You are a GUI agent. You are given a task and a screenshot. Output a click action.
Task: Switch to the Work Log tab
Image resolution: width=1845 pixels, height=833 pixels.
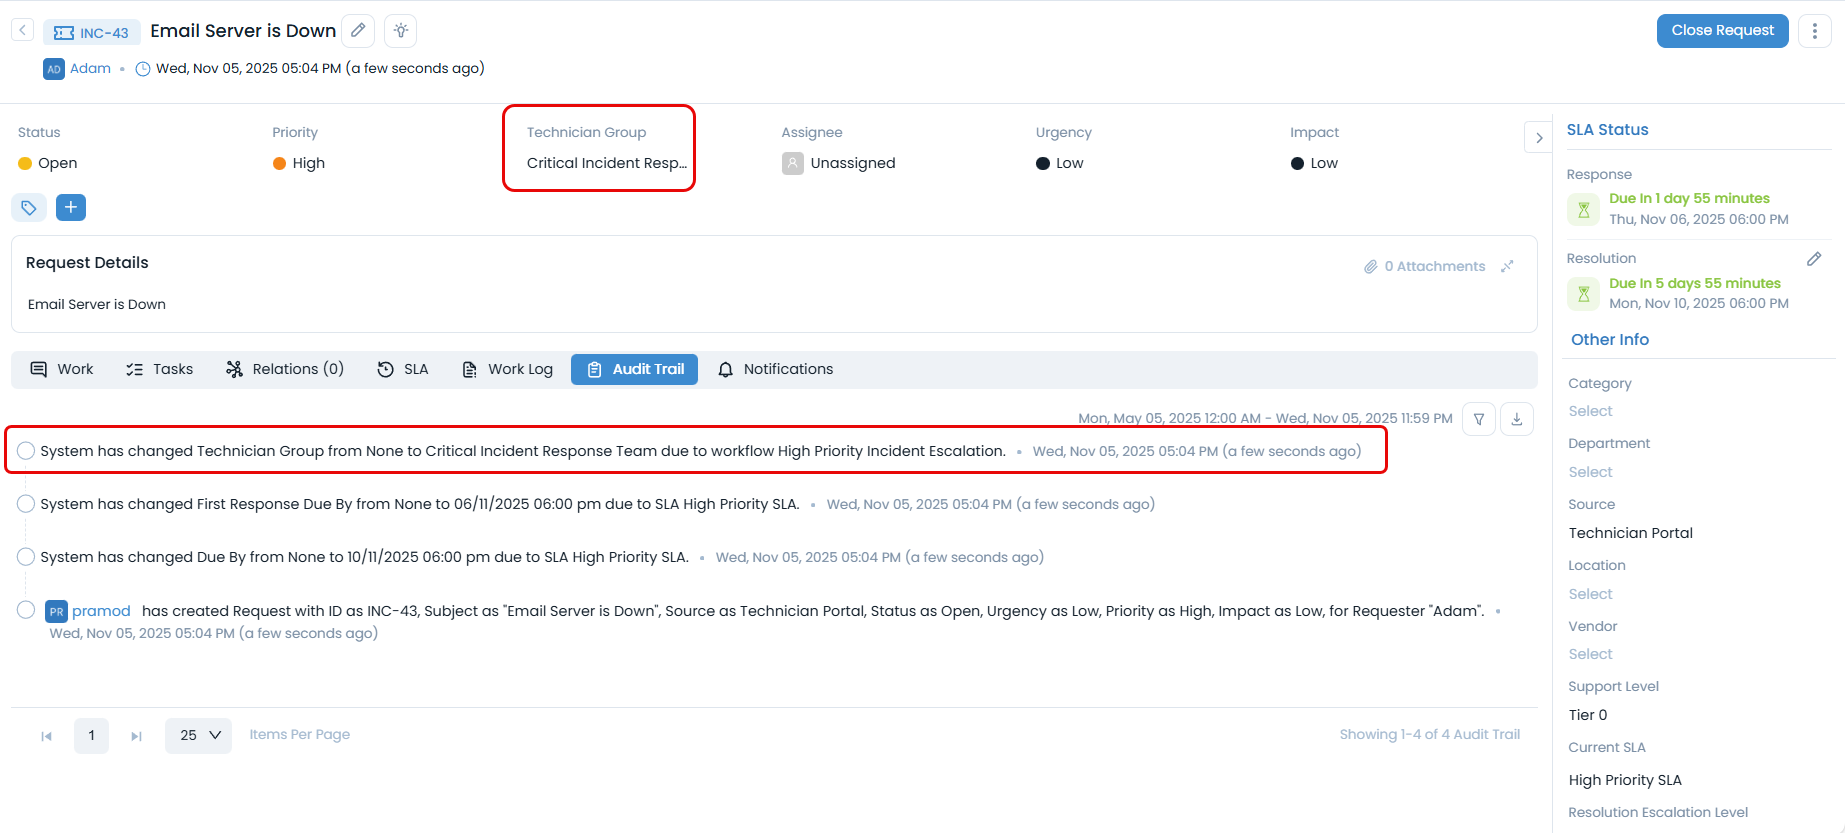(507, 369)
